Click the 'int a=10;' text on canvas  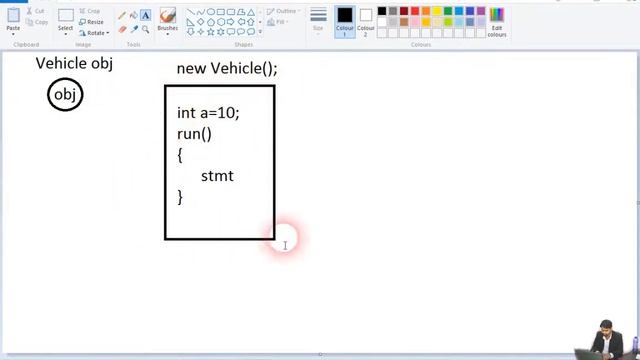click(208, 113)
